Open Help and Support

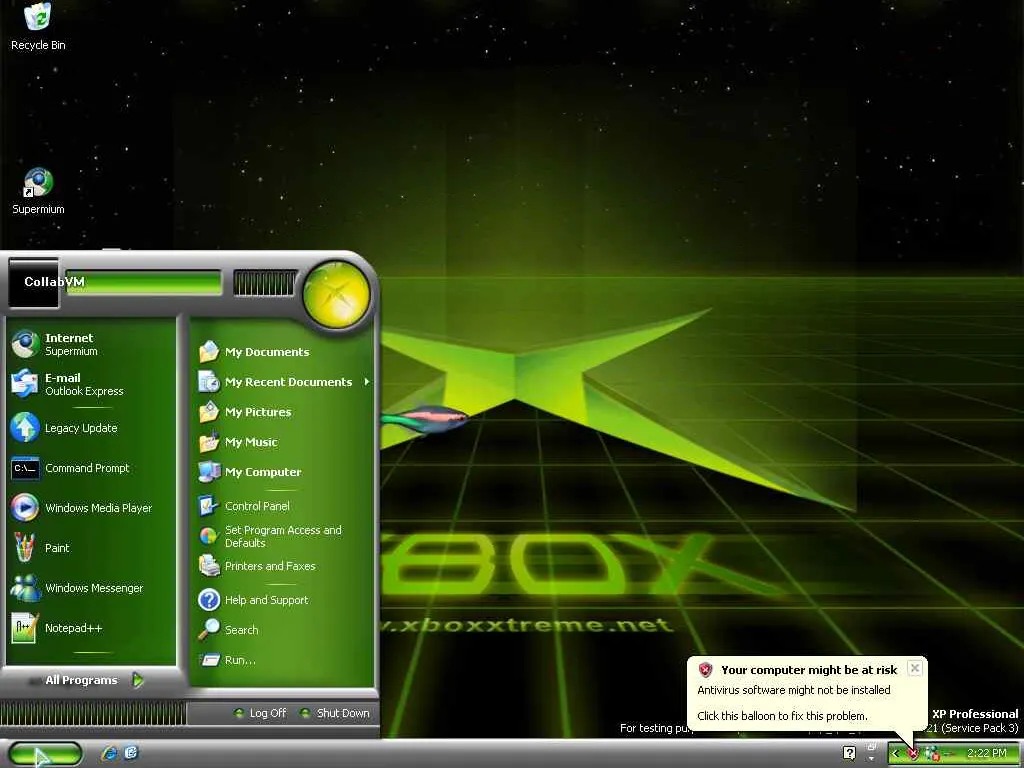(283, 600)
